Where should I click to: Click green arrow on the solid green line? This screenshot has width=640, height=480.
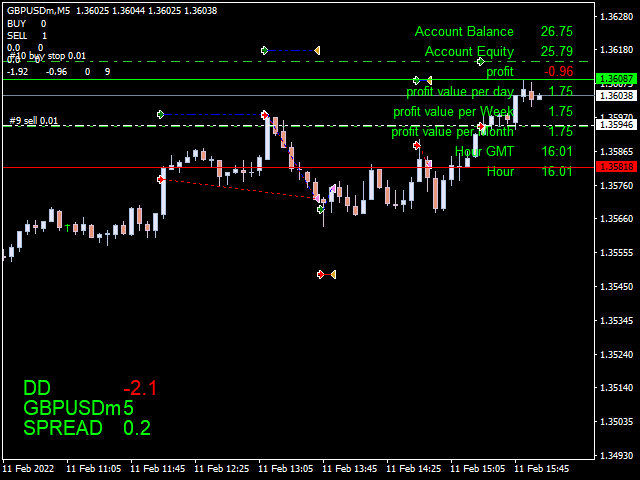pyautogui.click(x=416, y=80)
